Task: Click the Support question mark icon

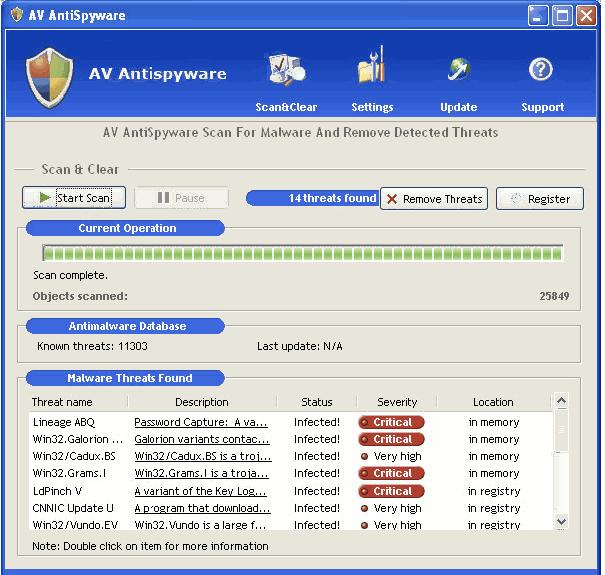Action: click(x=541, y=69)
